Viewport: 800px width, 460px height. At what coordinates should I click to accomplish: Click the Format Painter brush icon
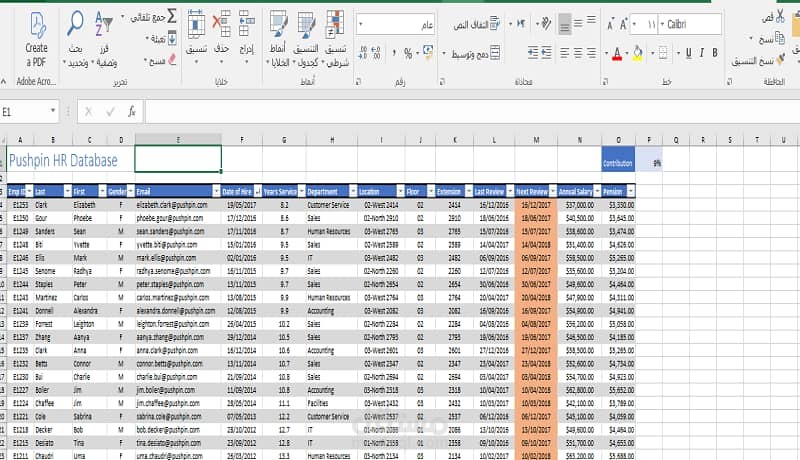(780, 60)
